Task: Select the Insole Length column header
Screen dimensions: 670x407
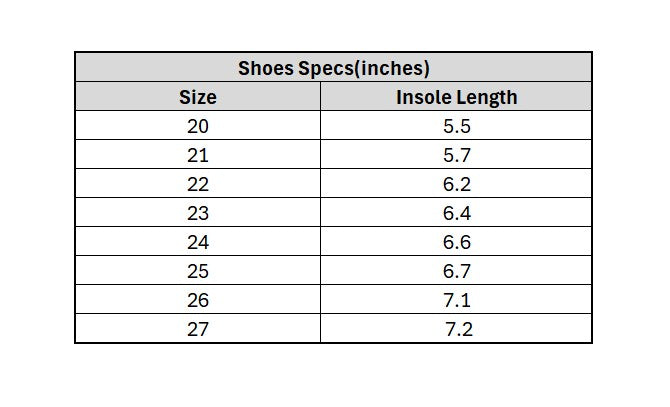Action: [x=457, y=97]
